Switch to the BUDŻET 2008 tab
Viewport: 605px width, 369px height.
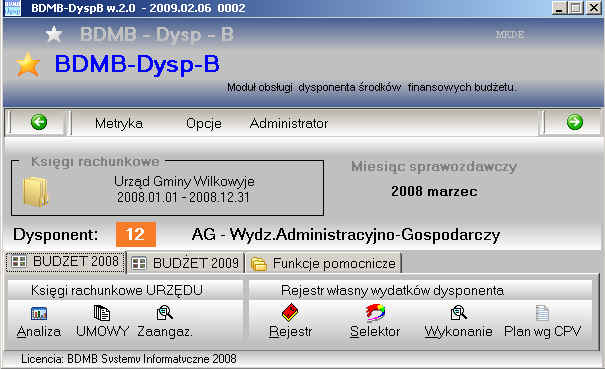66,262
